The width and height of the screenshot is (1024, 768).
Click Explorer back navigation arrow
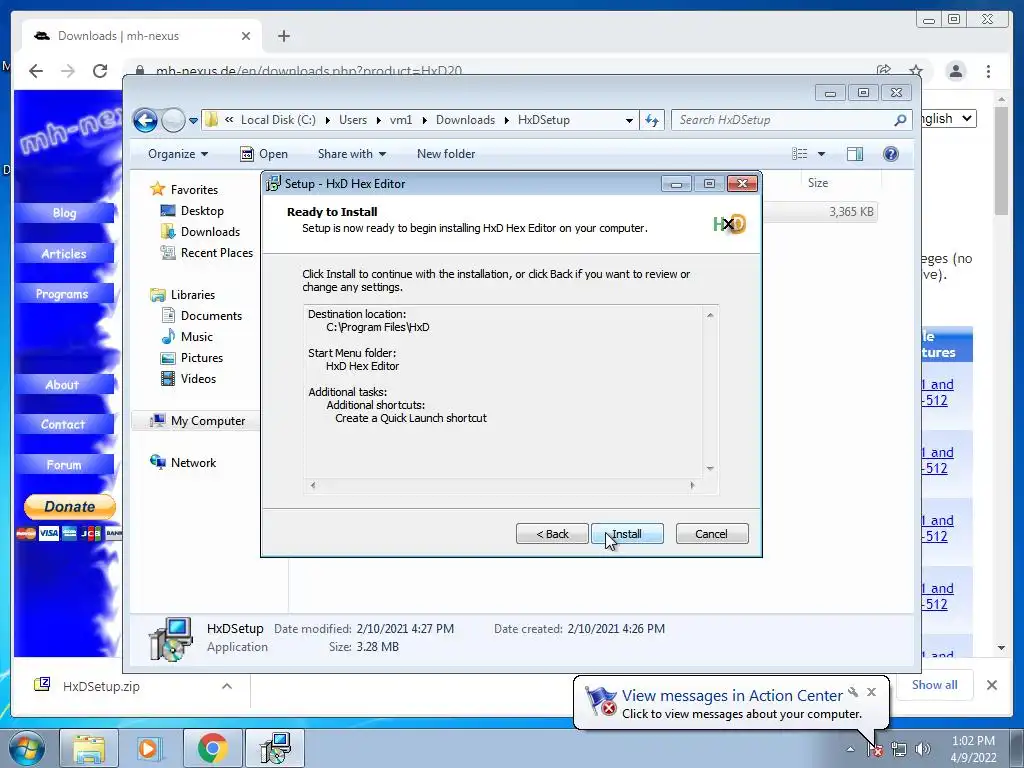point(145,120)
